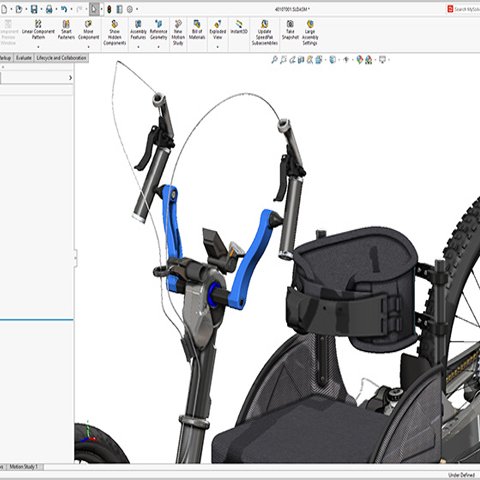
Task: Open Edit Appearance tool
Action: point(359,60)
